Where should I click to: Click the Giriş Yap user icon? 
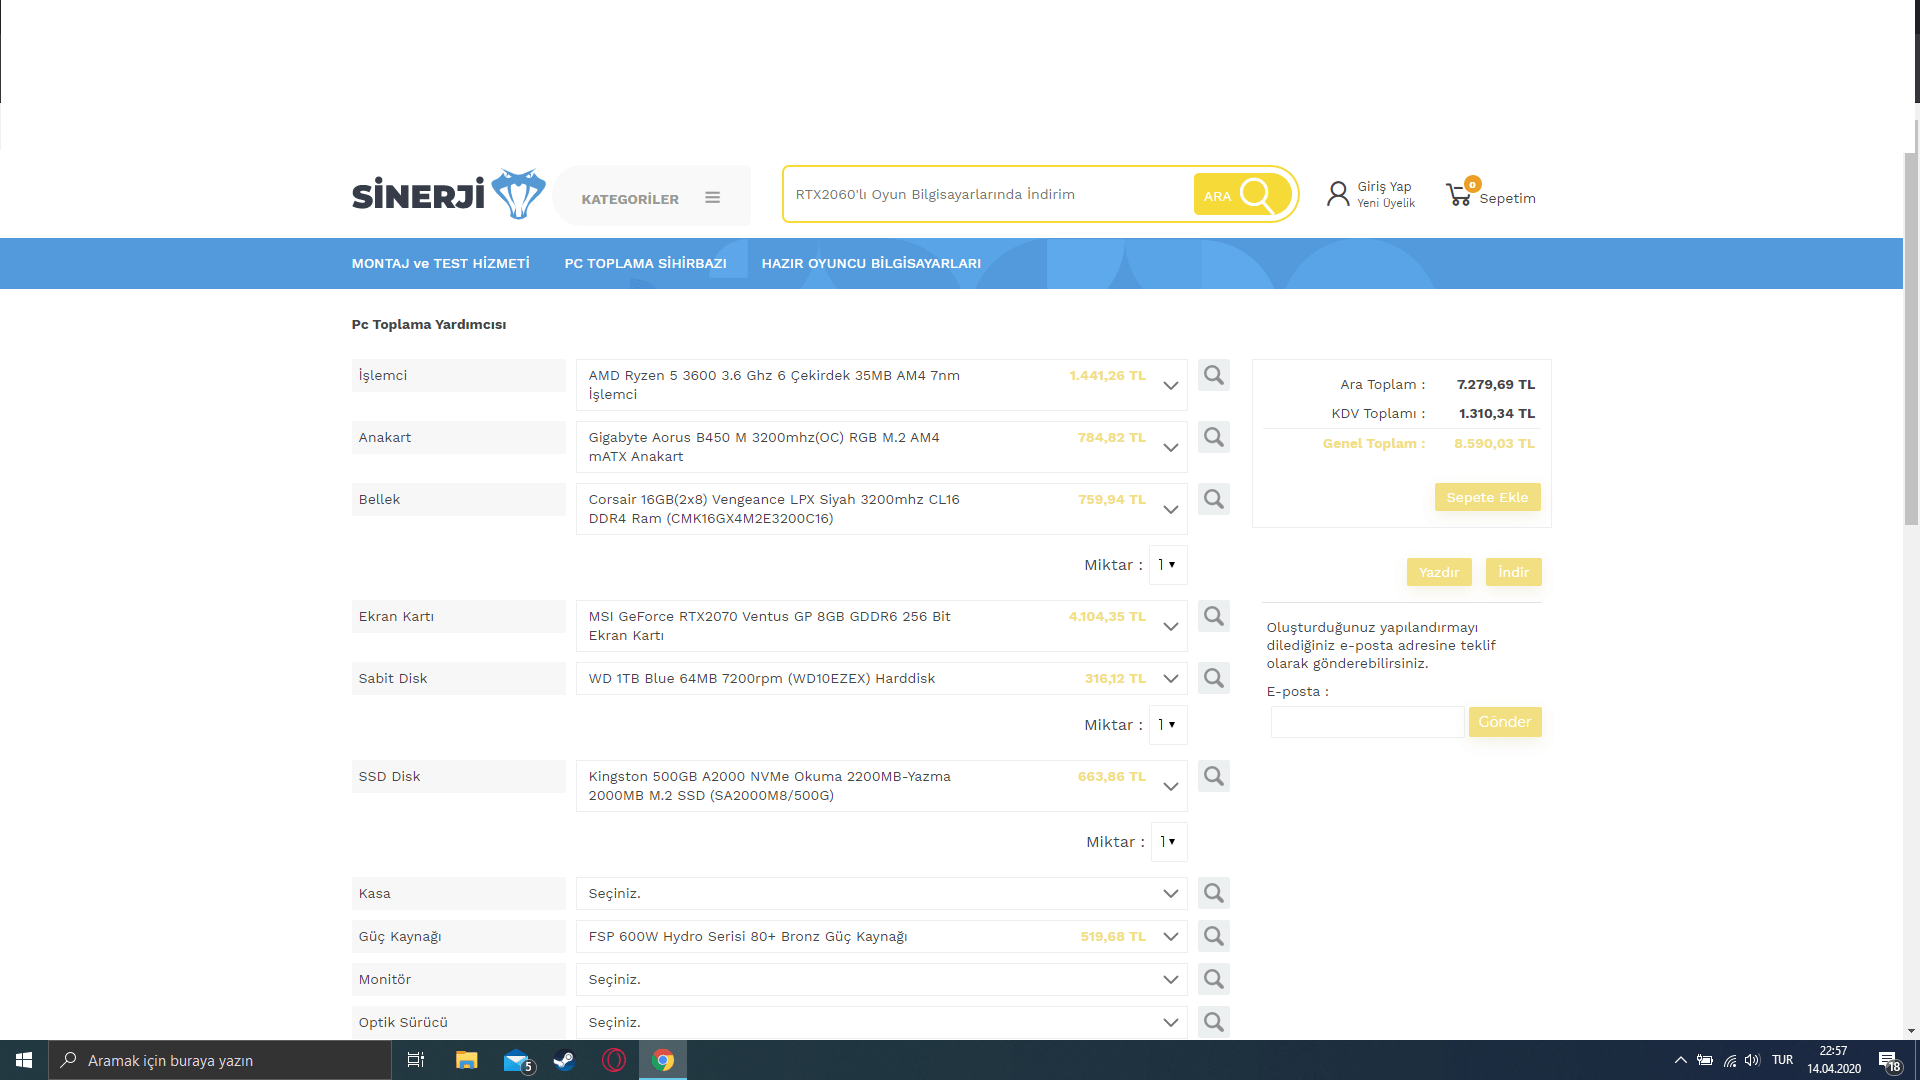click(x=1337, y=194)
